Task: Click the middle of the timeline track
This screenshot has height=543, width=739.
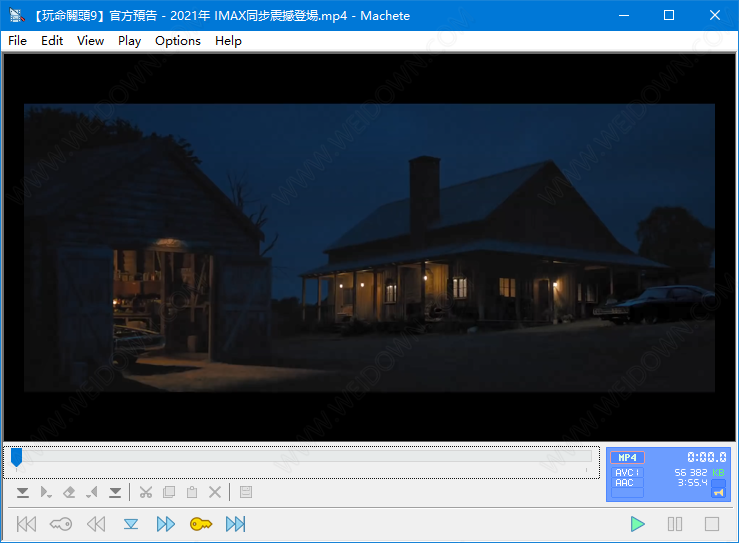Action: coord(302,456)
